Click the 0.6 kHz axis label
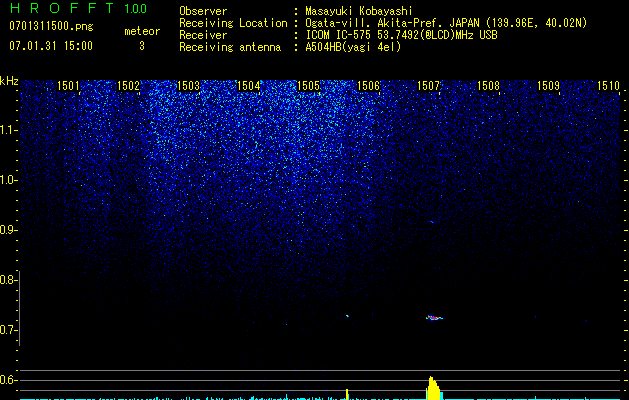Image resolution: width=629 pixels, height=400 pixels. tap(8, 380)
